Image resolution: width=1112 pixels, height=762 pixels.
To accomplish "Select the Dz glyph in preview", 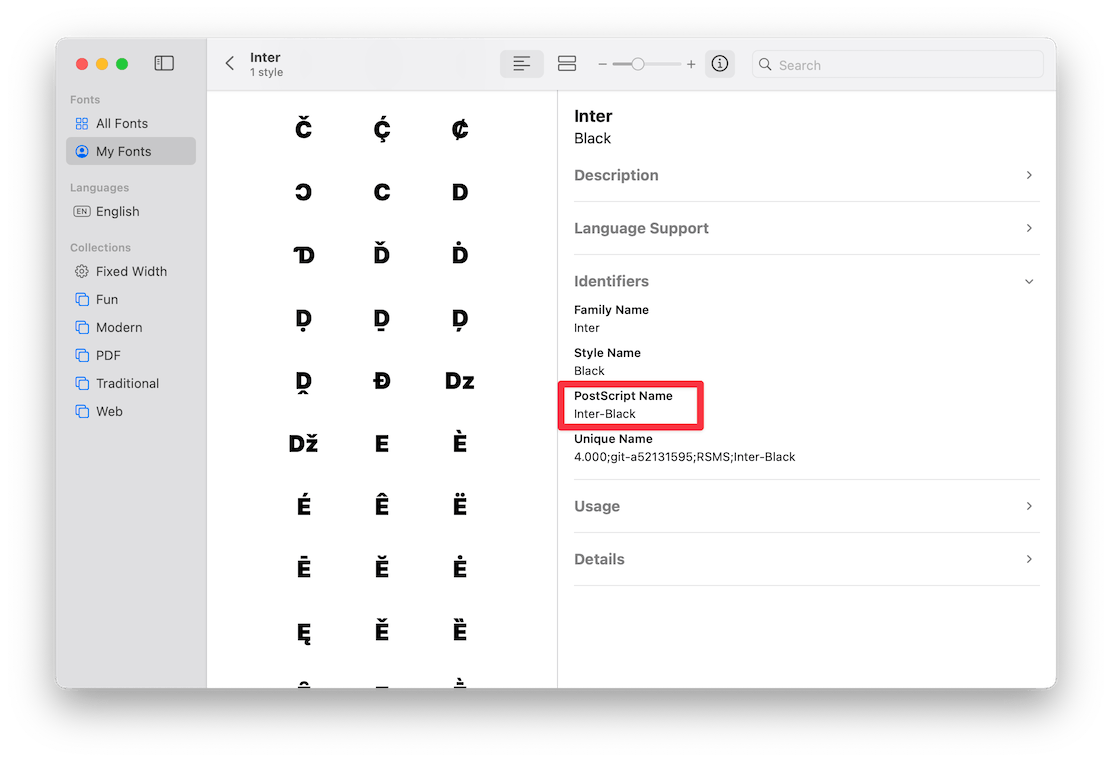I will pos(459,381).
